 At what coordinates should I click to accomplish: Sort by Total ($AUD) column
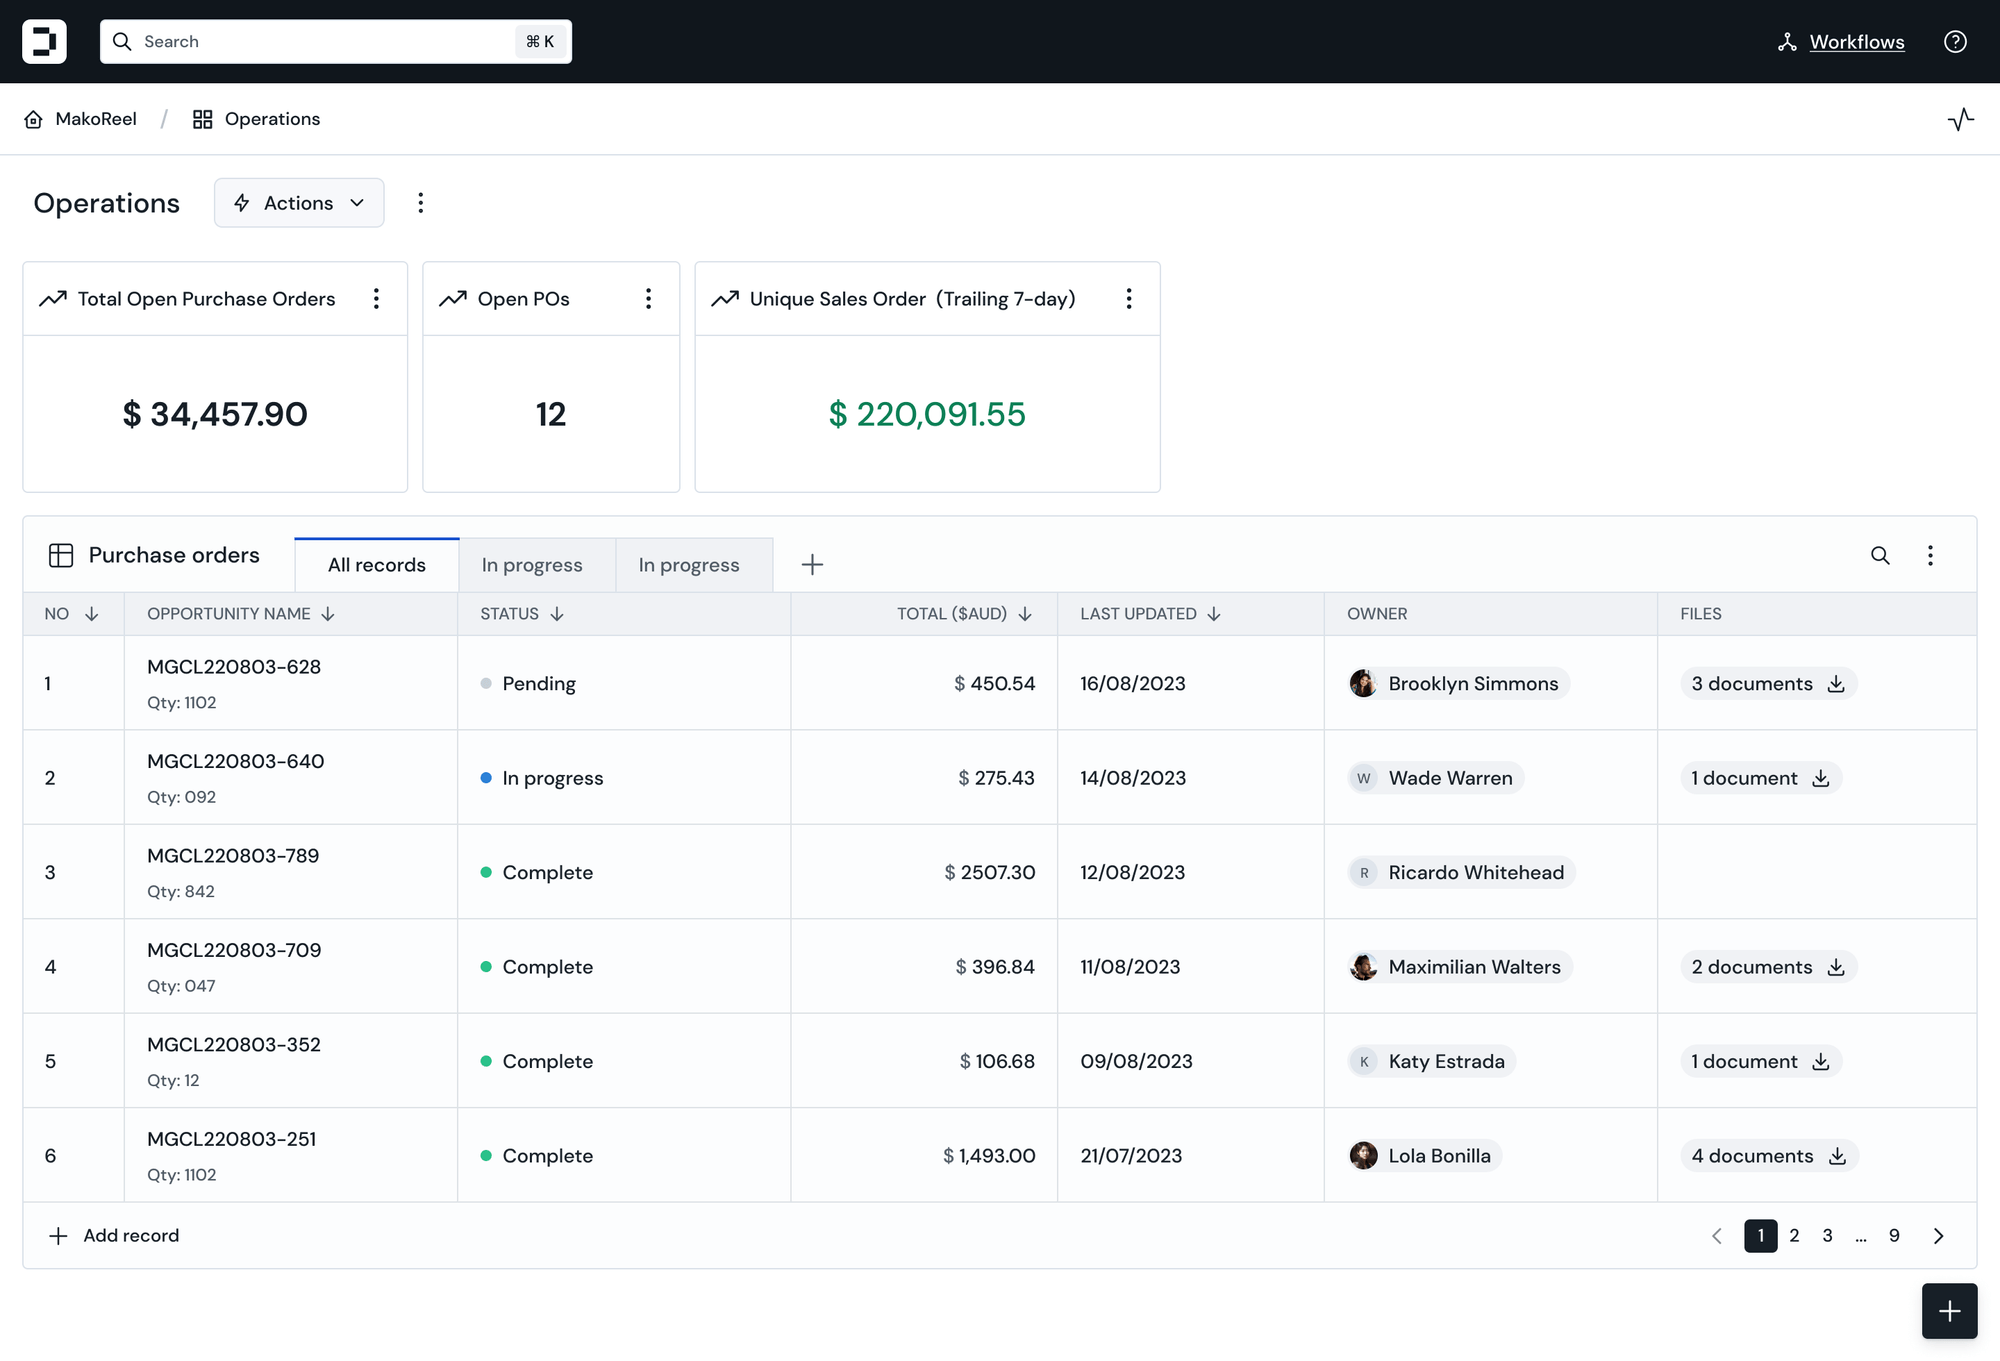coord(1025,614)
